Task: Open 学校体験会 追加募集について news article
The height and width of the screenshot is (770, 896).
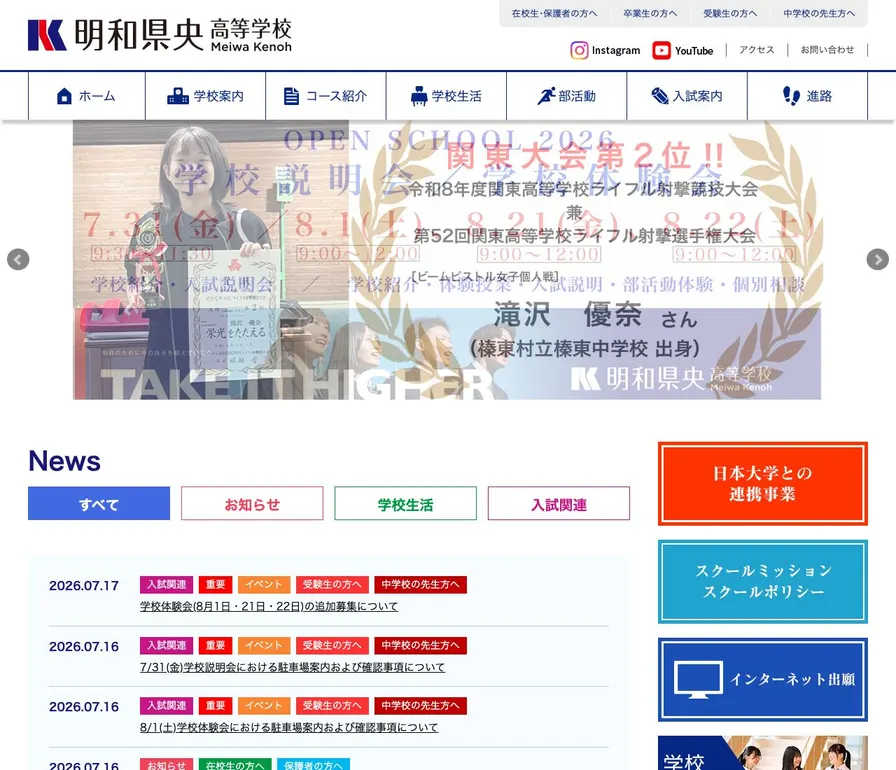Action: 269,606
